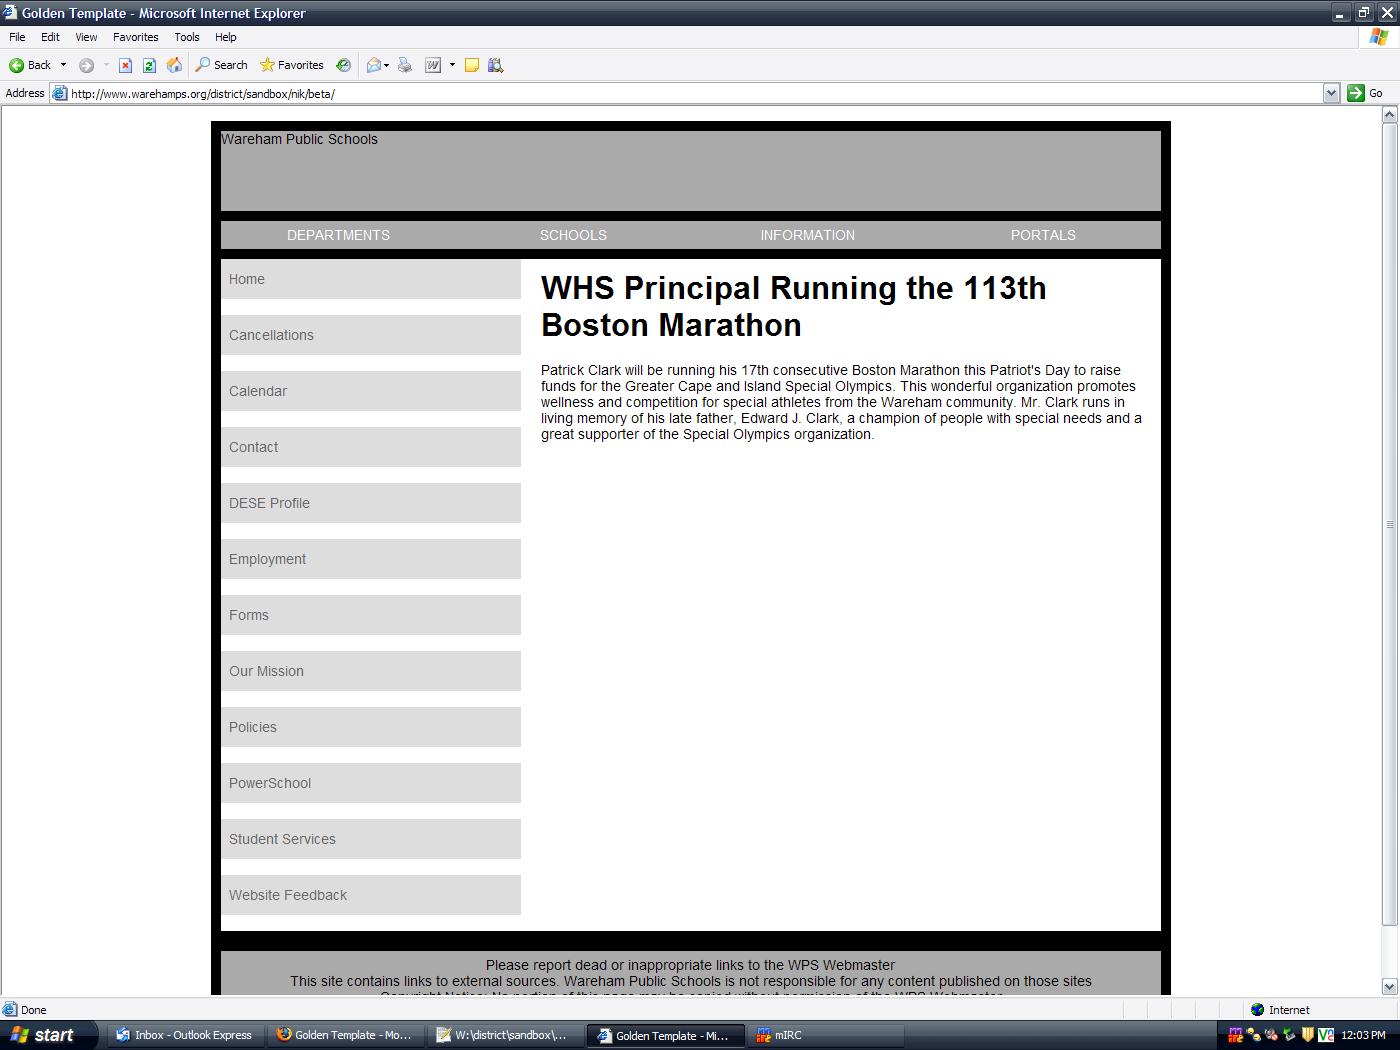Click the page scrollbar down arrow
Screen dimensions: 1400x1050
click(1389, 986)
